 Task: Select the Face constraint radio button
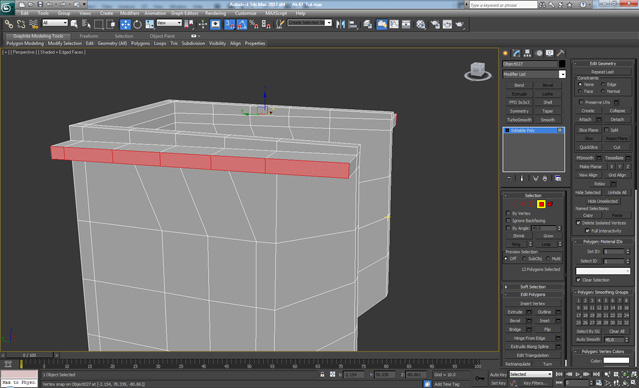point(580,91)
